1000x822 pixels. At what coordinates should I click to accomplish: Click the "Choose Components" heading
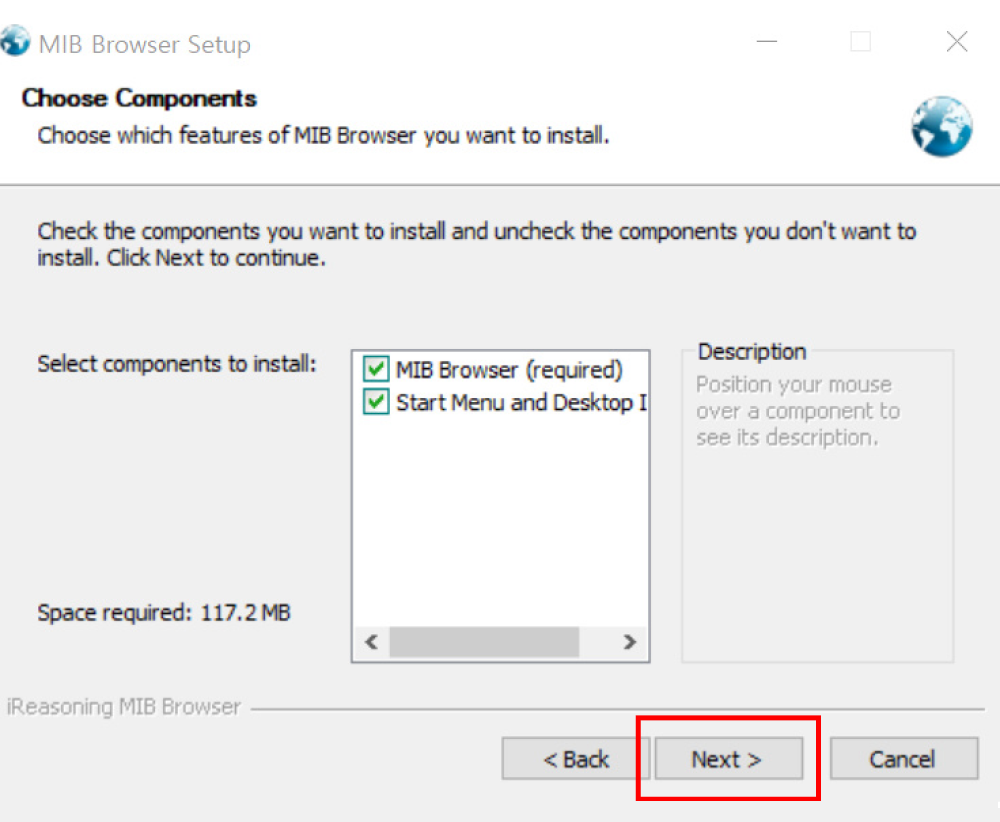139,98
